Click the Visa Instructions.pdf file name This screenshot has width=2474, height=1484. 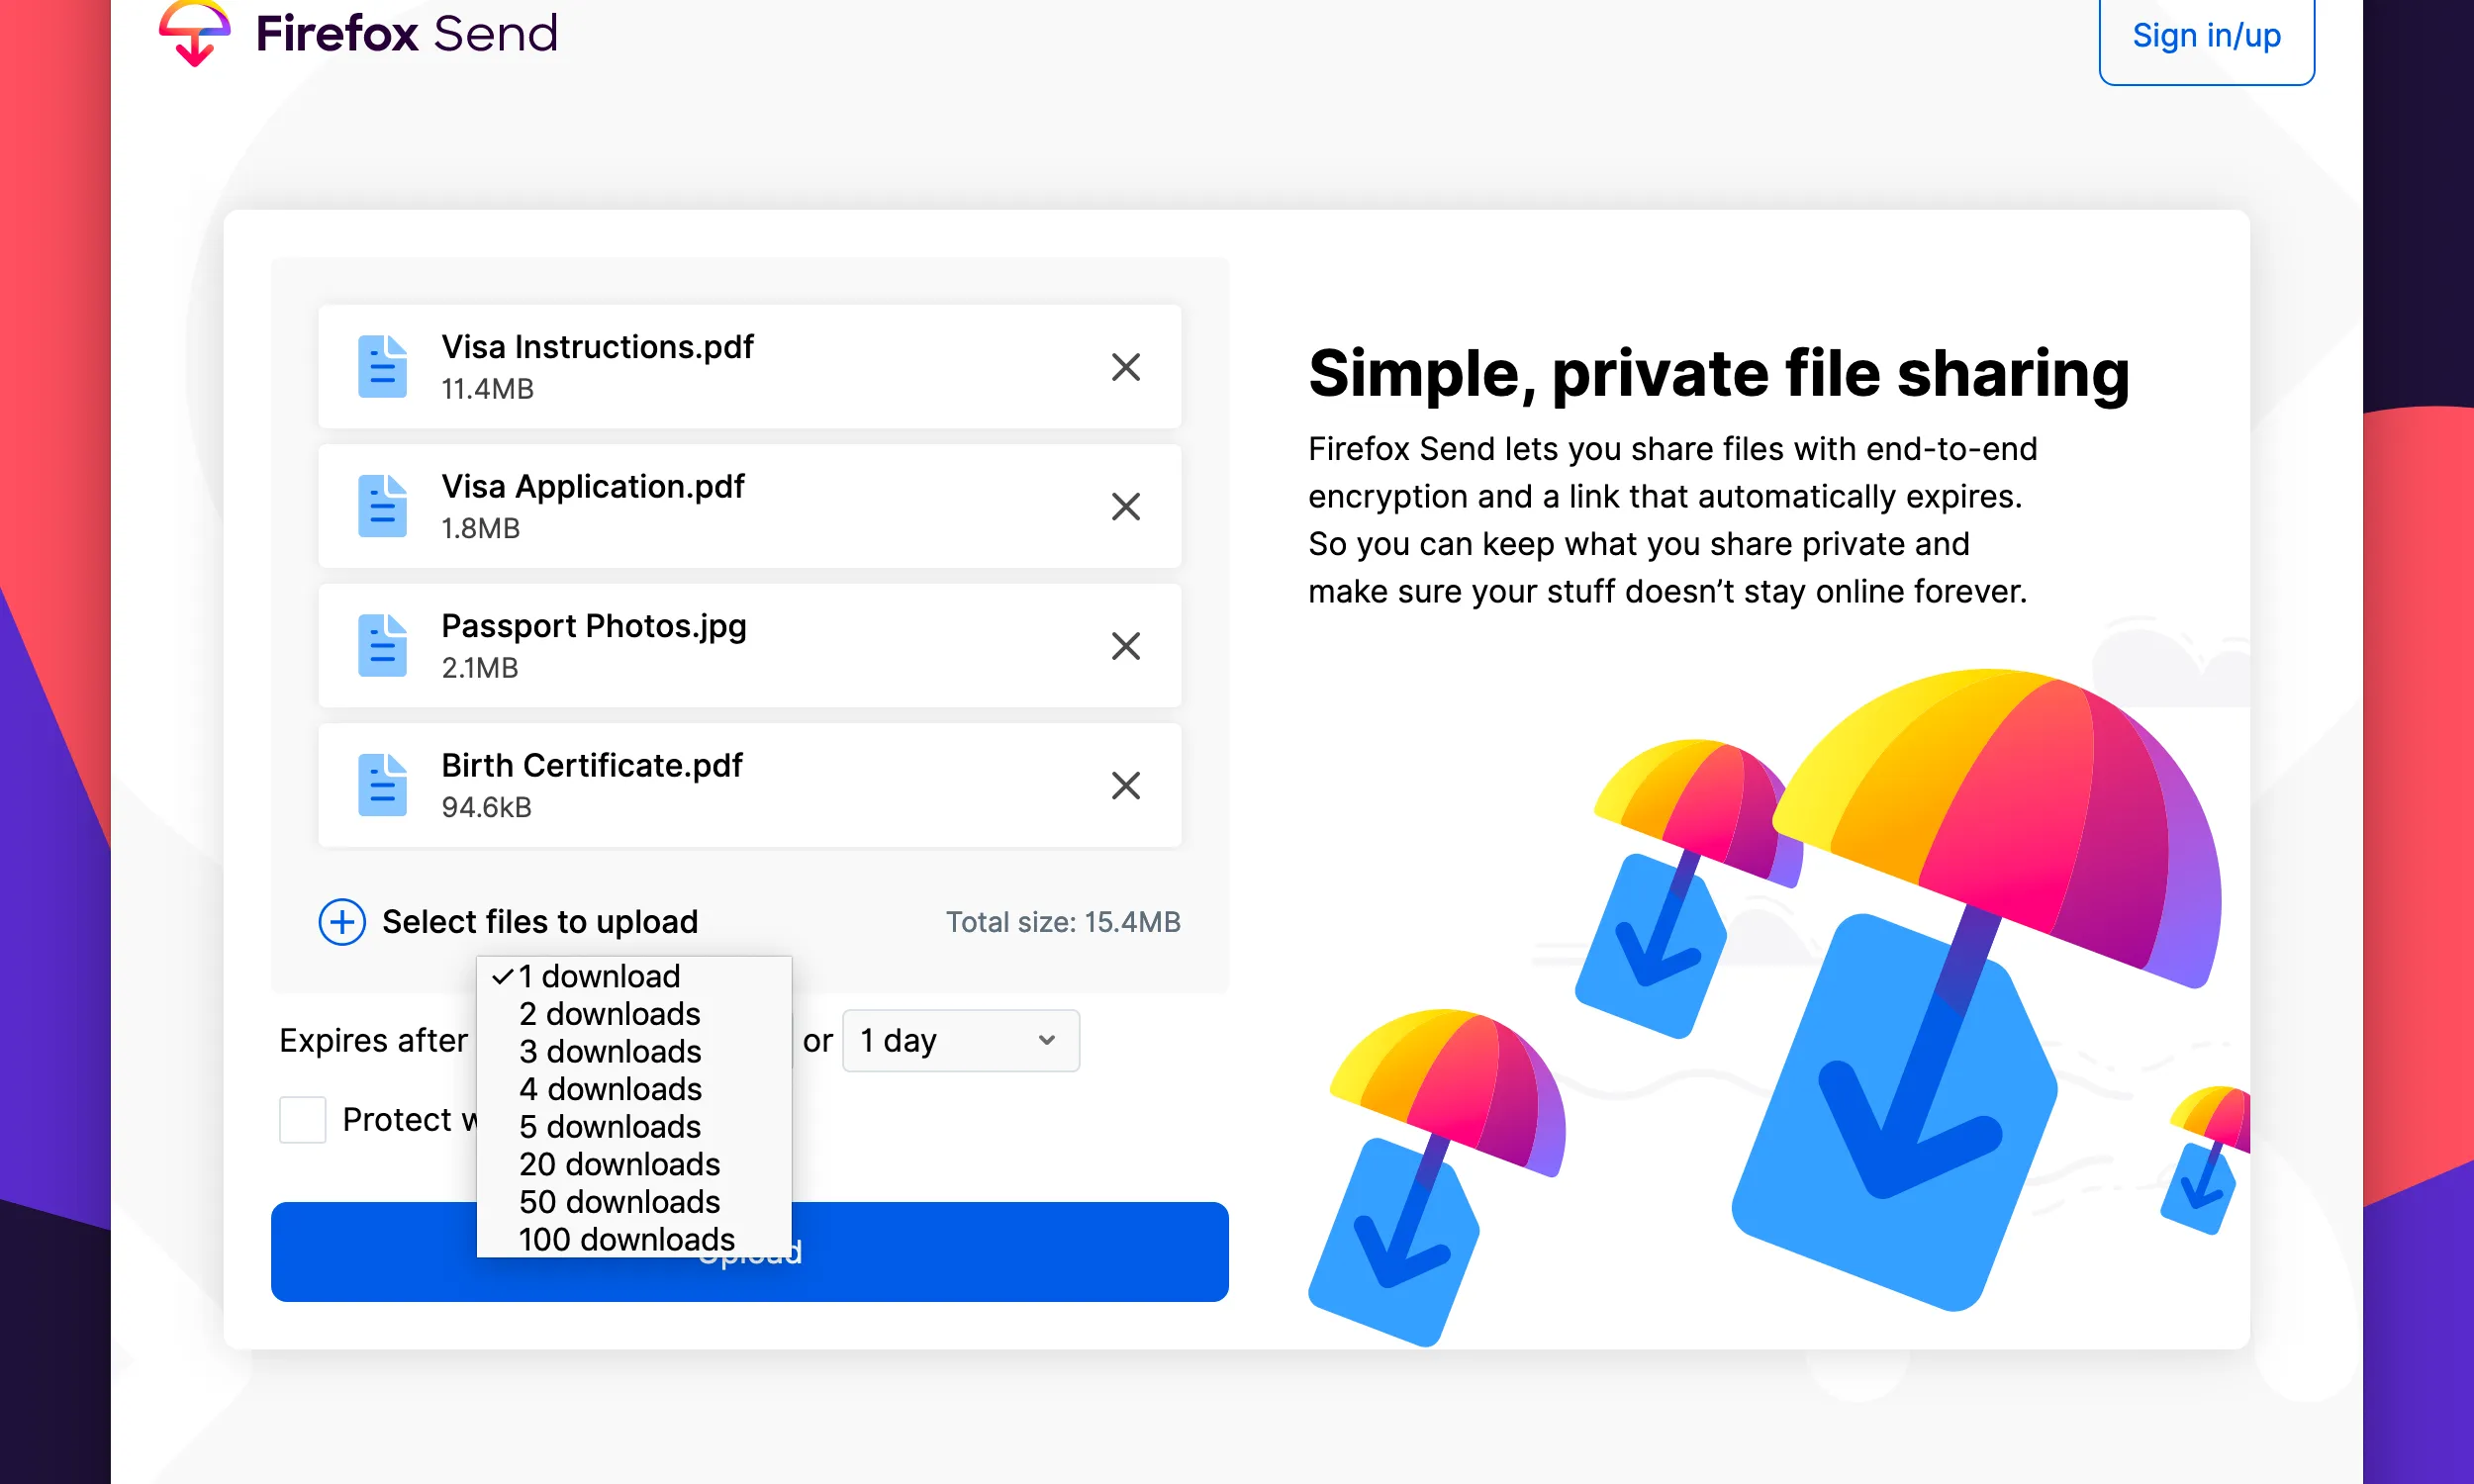click(x=598, y=347)
